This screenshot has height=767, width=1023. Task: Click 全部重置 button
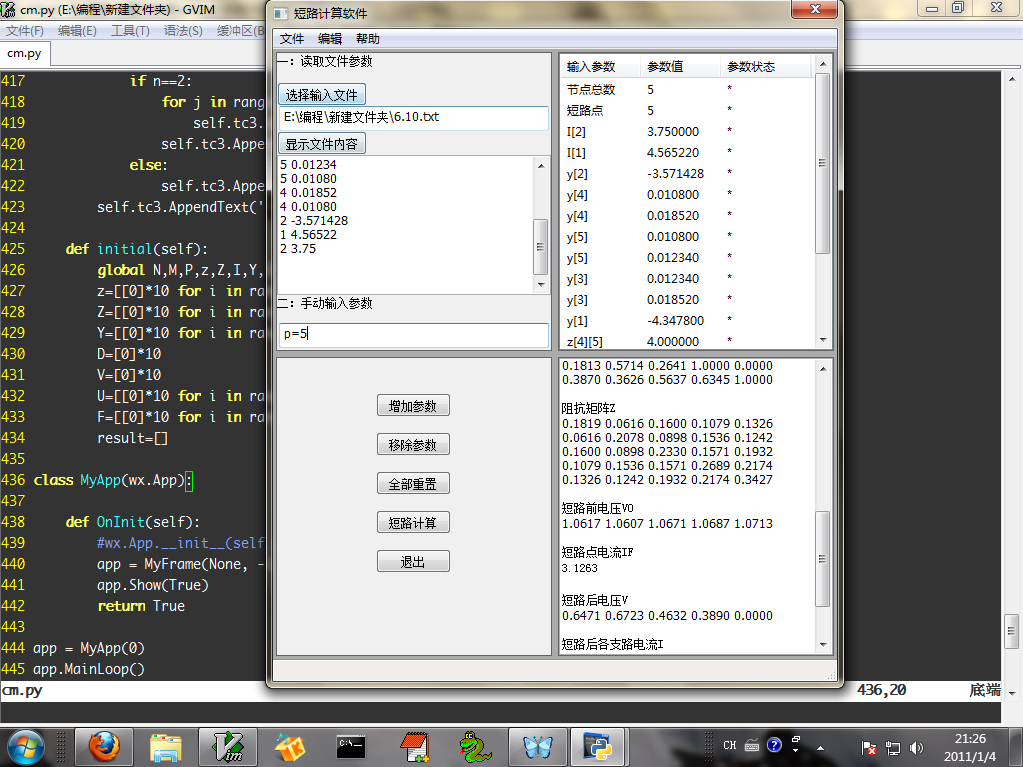tap(413, 484)
